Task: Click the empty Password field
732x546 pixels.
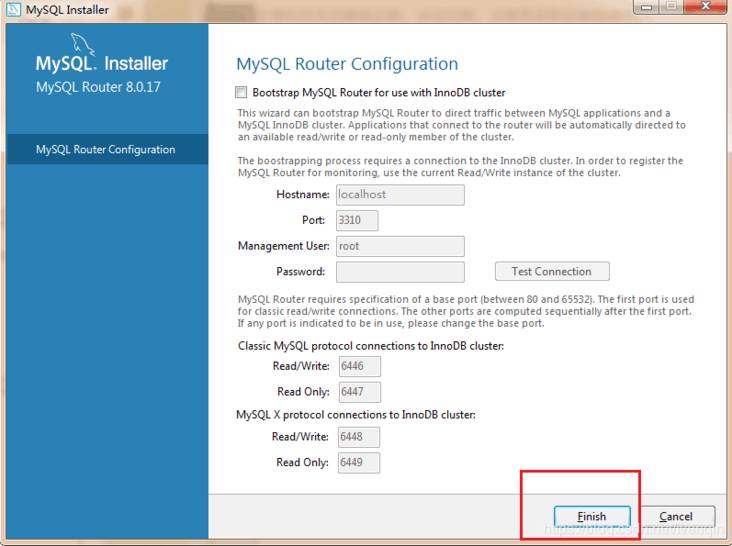Action: 400,272
